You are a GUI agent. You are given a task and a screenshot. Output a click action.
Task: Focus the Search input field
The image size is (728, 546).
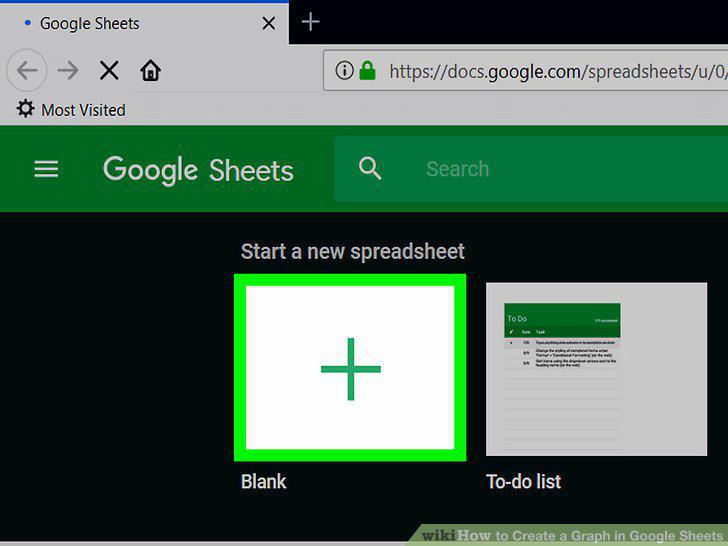(531, 169)
